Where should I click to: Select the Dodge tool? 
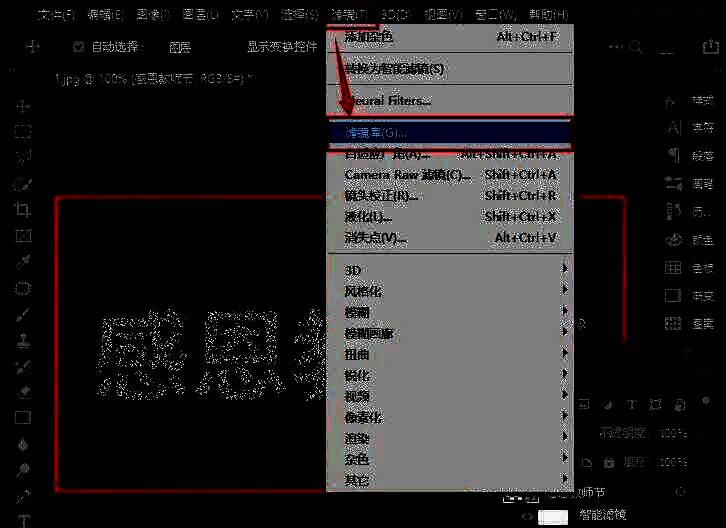click(x=23, y=471)
